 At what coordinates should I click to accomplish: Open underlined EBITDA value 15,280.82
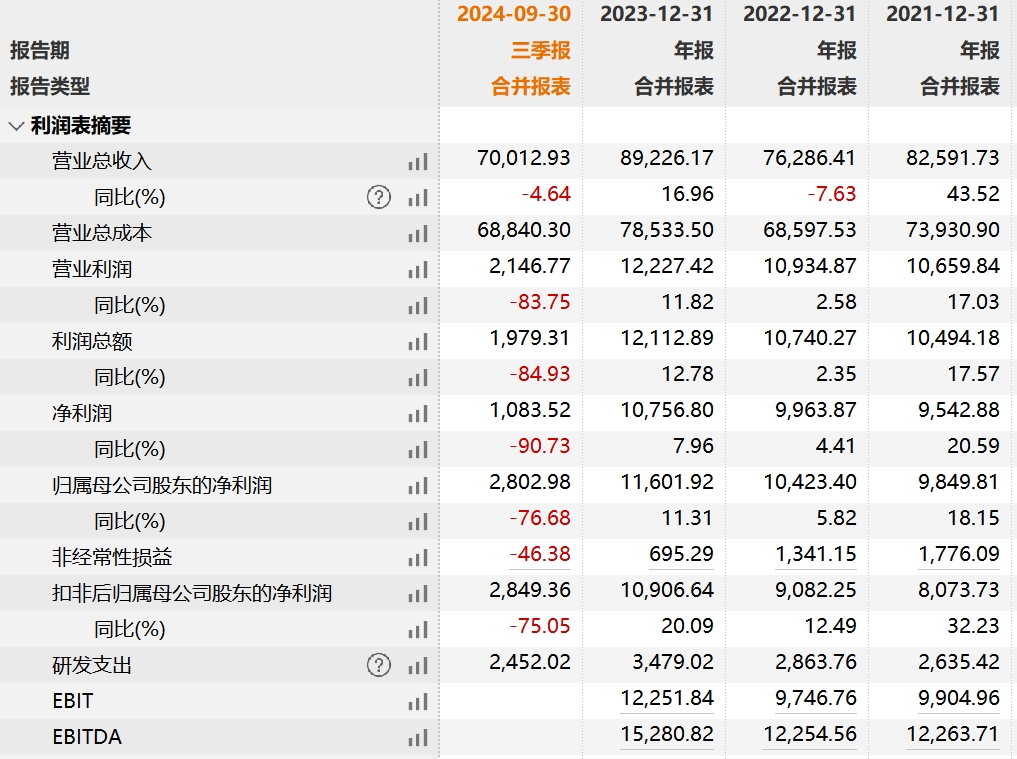(x=667, y=734)
